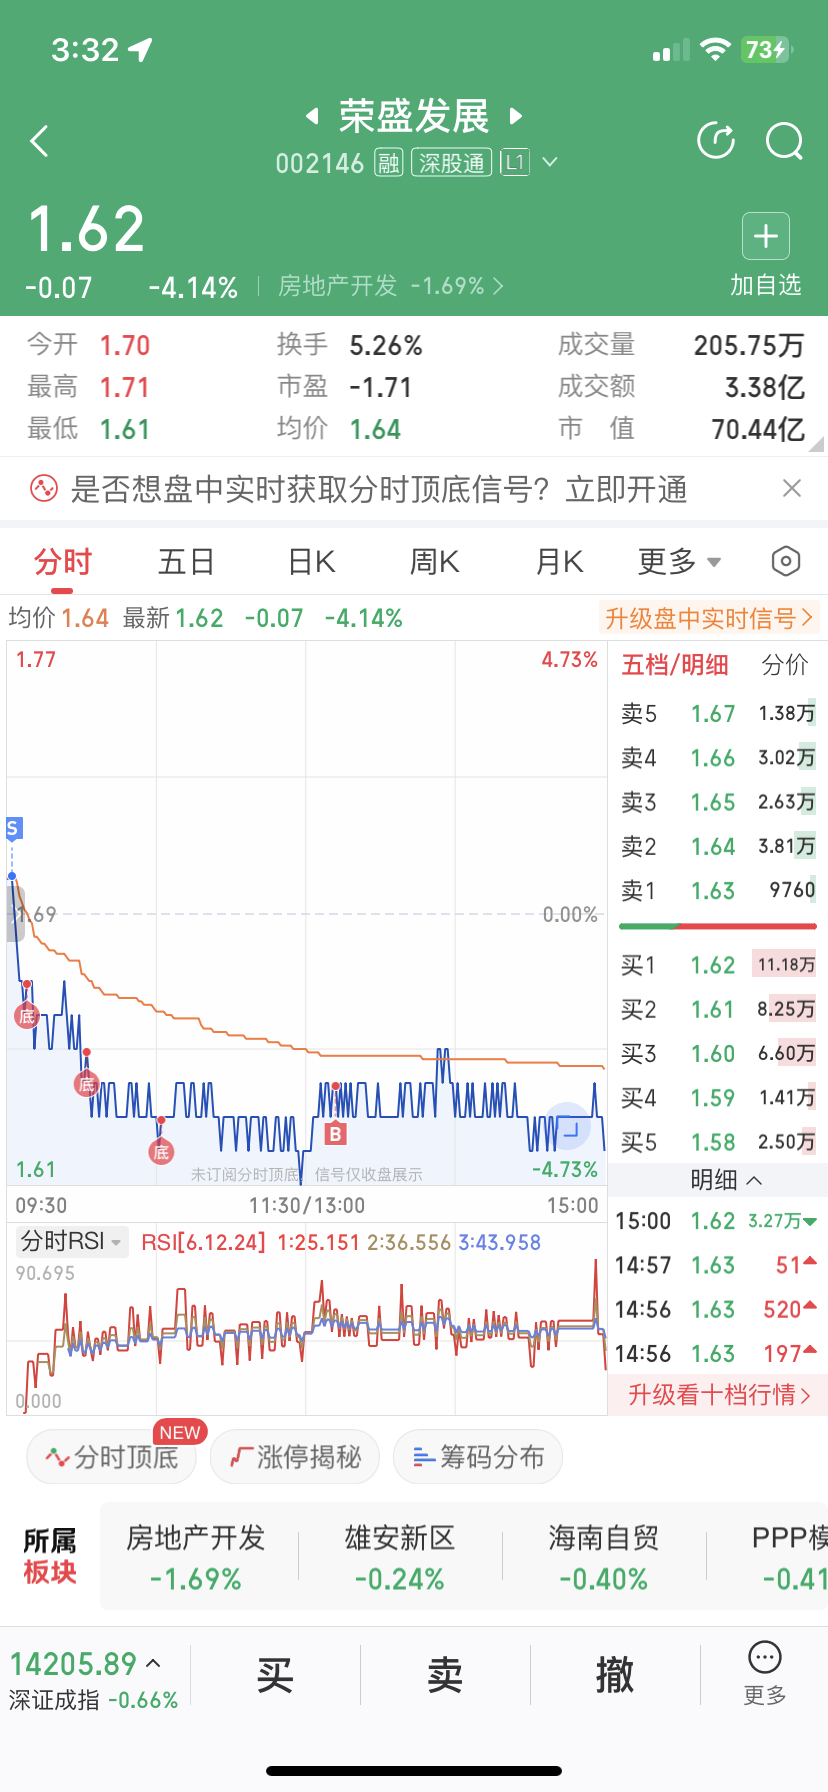Viewport: 828px width, 1792px height.
Task: Tap the 14:57 trade detail row
Action: 718,1265
